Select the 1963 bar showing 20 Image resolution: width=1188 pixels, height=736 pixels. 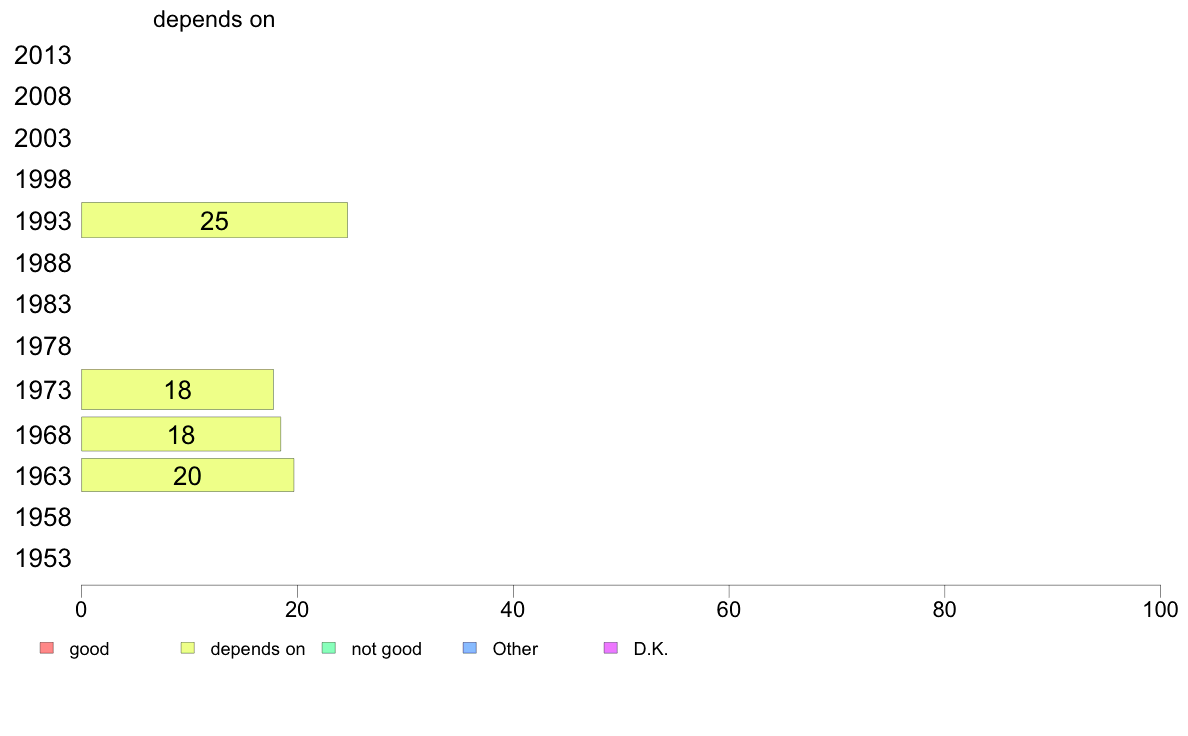[x=187, y=475]
